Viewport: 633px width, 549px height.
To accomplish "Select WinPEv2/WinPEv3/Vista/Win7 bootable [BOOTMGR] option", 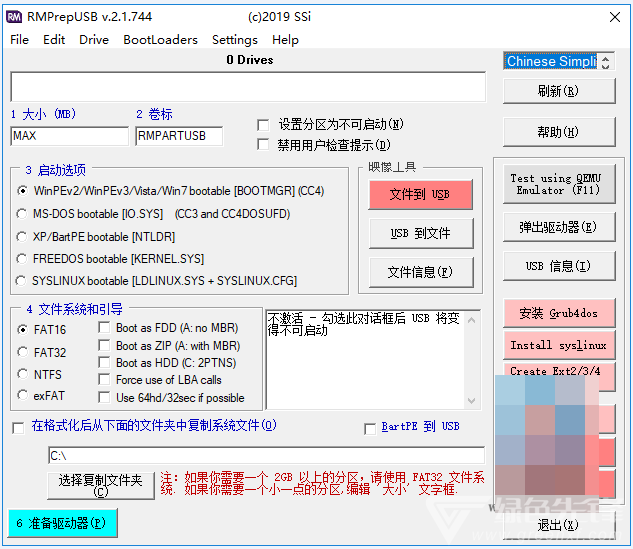I will 23,191.
